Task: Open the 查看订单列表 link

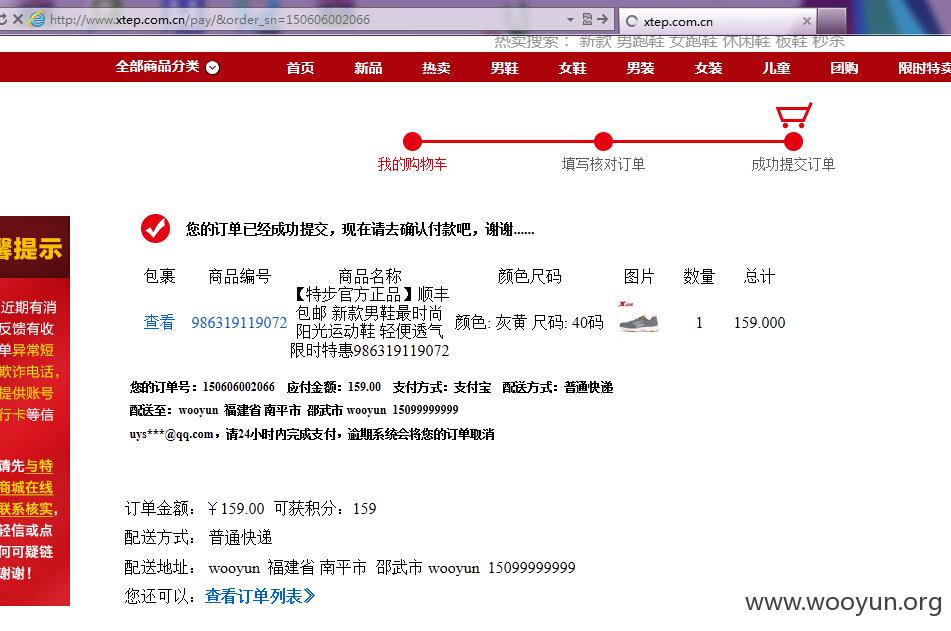Action: (x=260, y=596)
